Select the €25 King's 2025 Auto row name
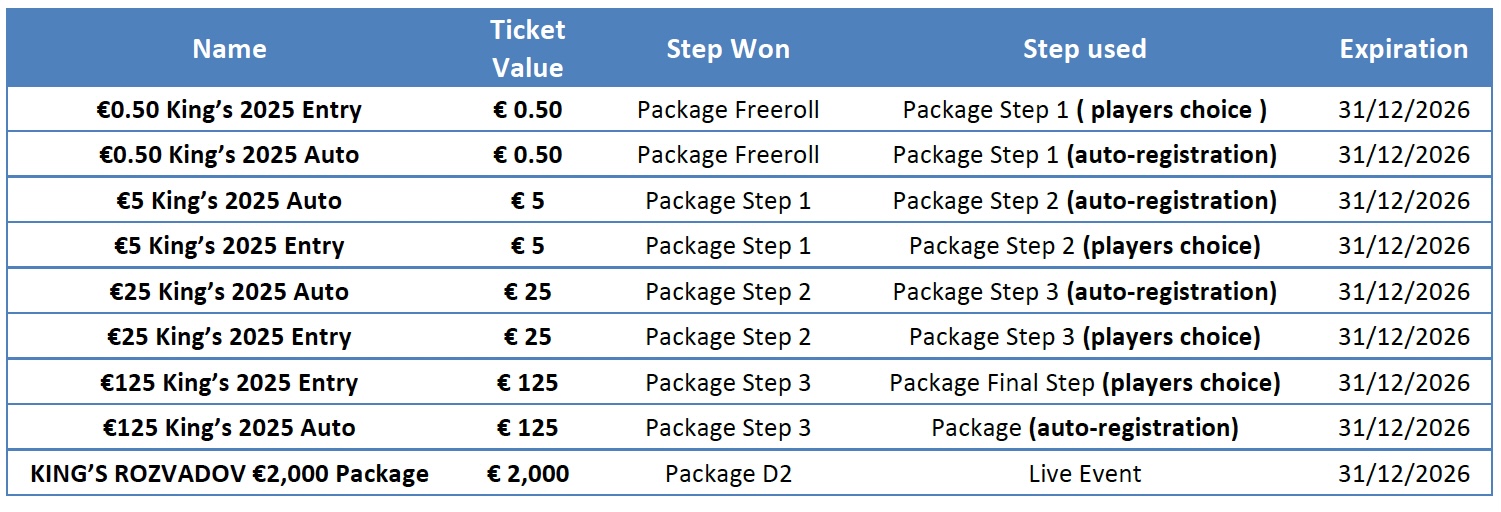 (x=230, y=292)
